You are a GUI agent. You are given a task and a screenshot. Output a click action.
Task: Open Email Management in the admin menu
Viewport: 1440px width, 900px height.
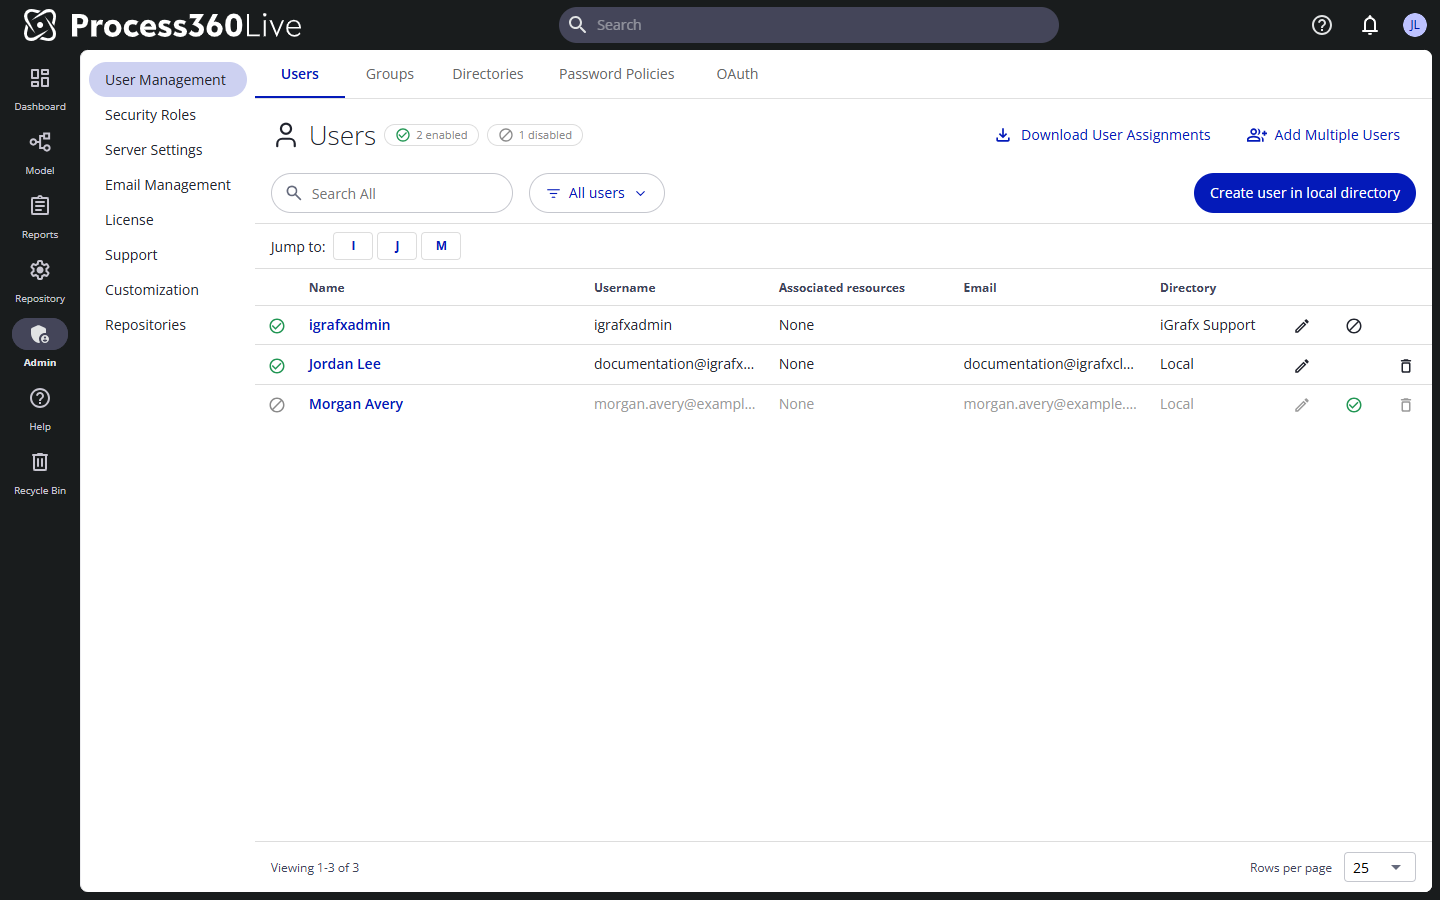[168, 185]
